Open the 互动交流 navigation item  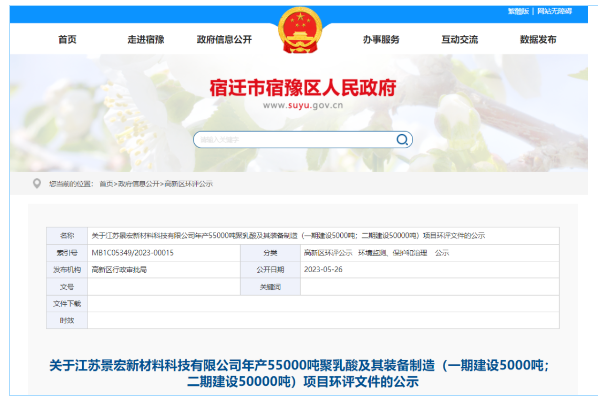pyautogui.click(x=460, y=39)
